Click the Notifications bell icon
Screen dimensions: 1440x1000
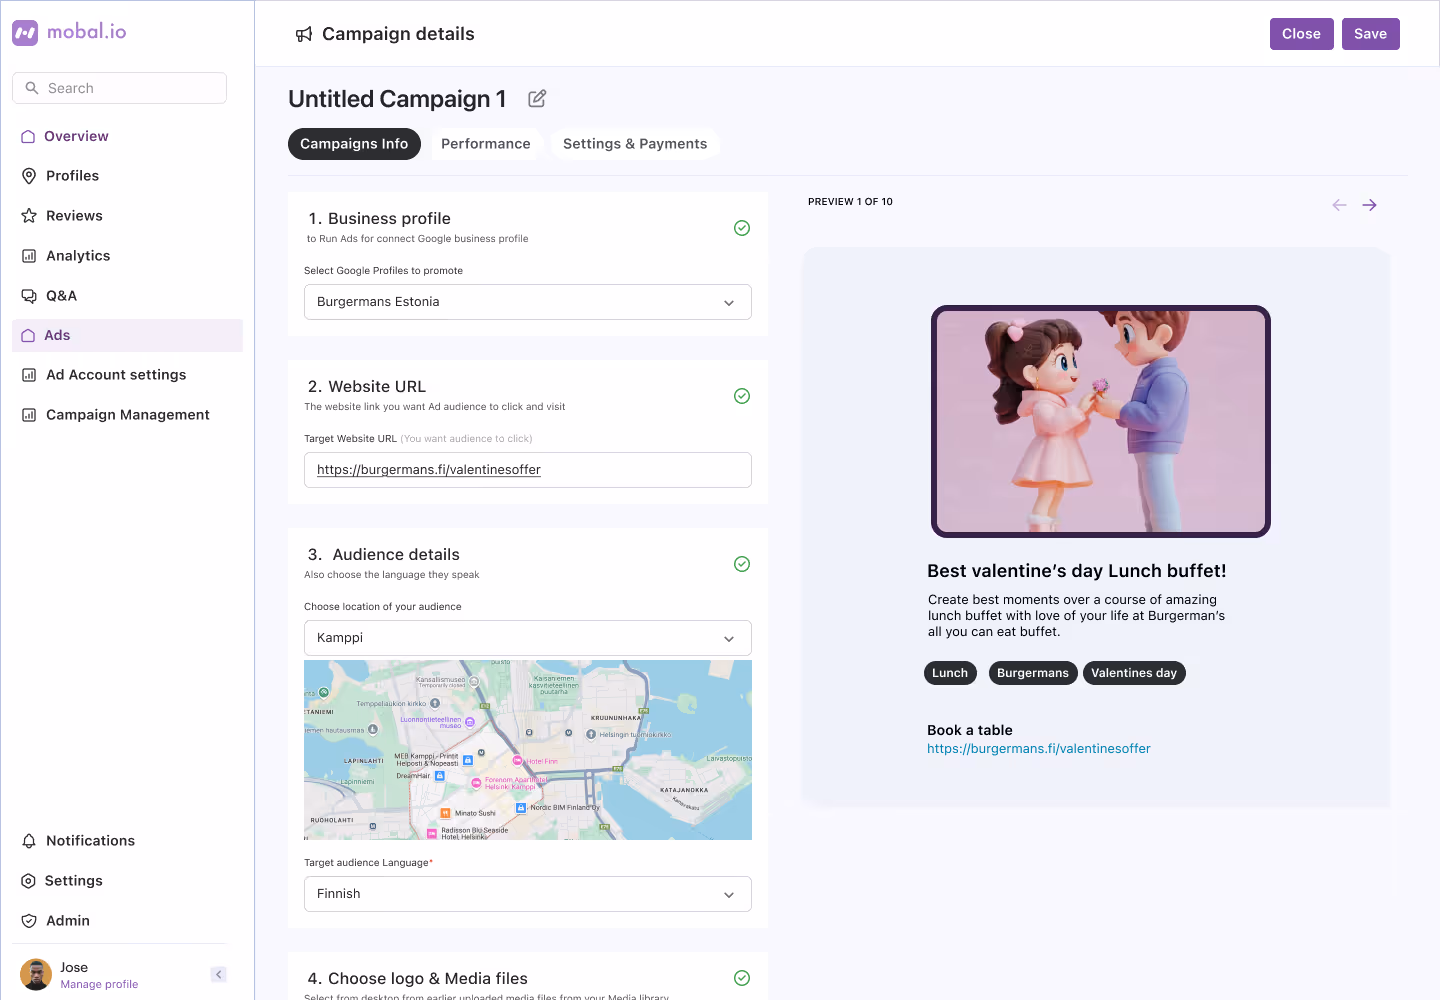pos(29,841)
